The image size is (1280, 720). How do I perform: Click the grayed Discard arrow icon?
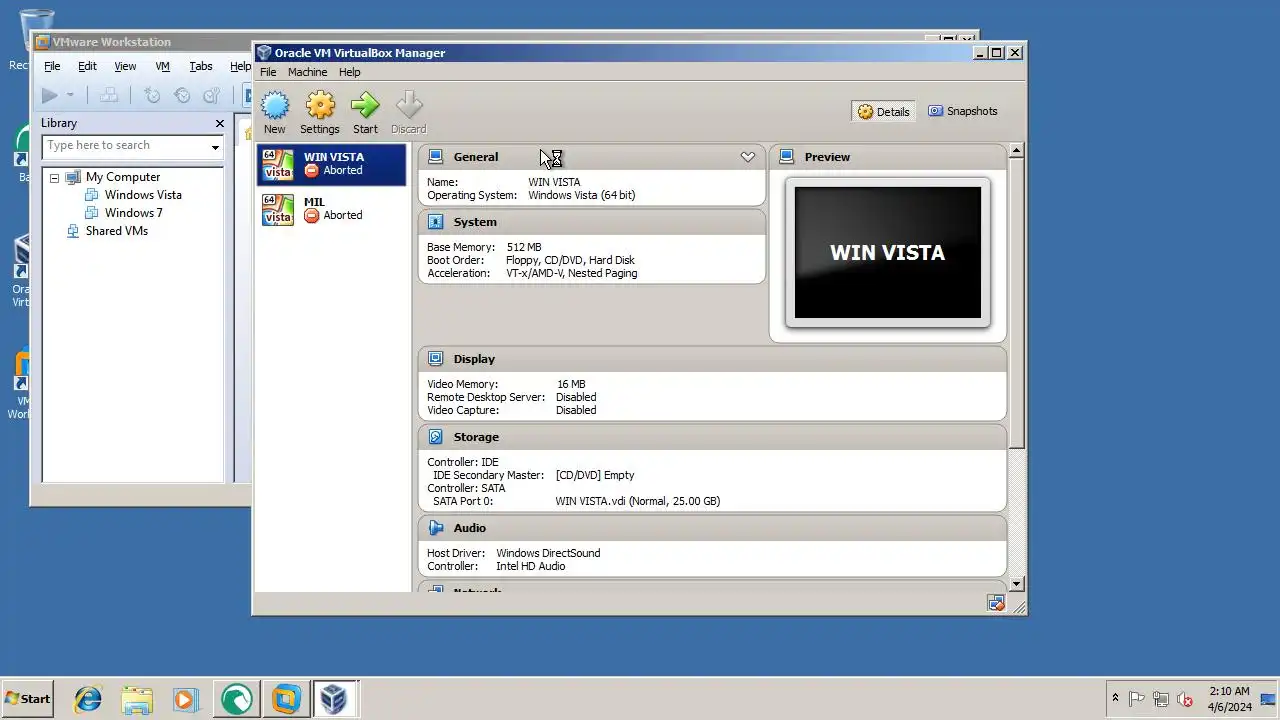pos(409,106)
